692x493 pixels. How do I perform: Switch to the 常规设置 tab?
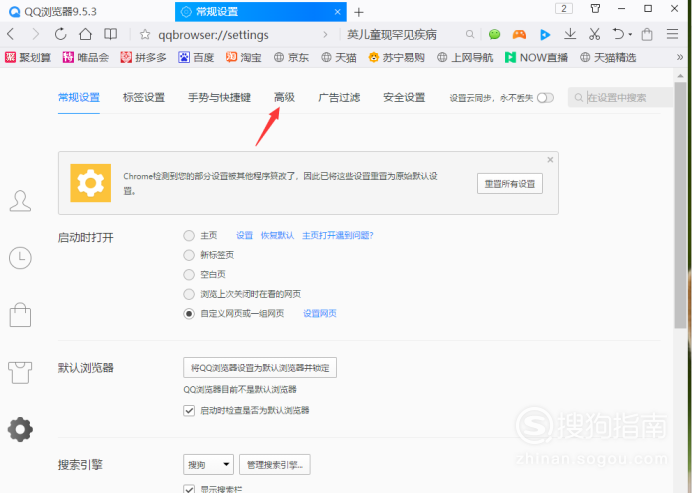(x=79, y=98)
